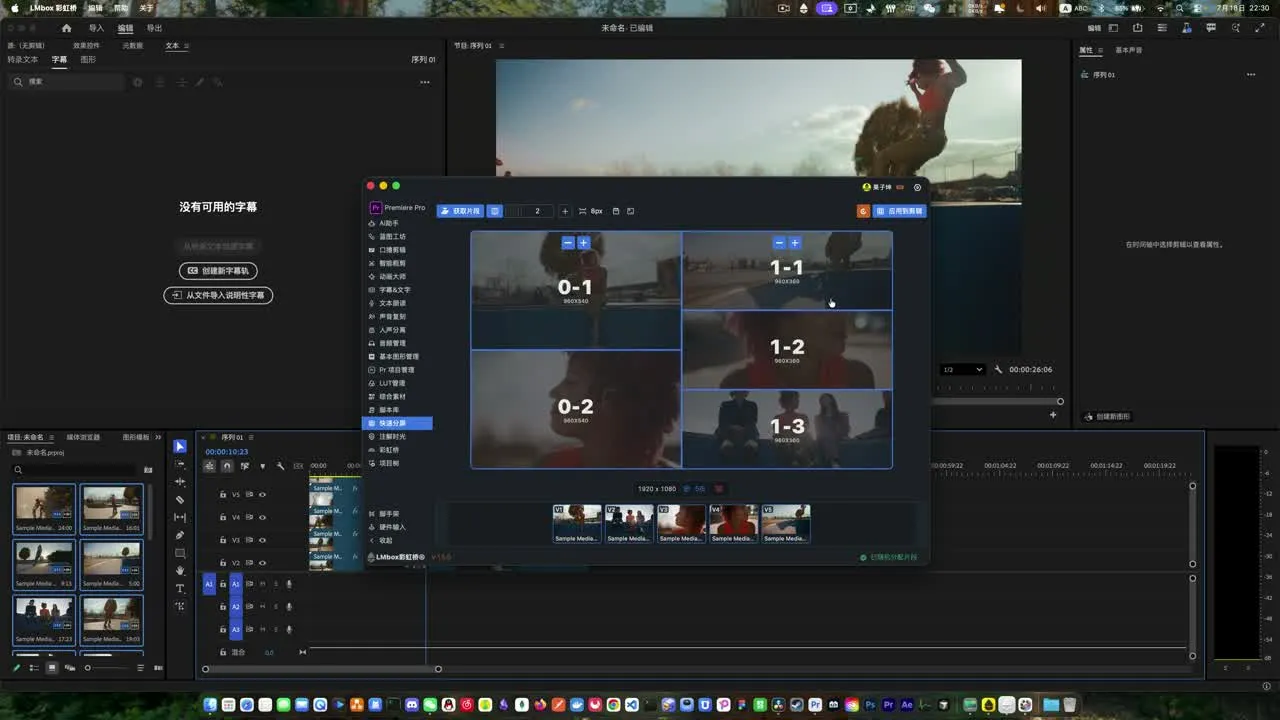Select the Hand tool
Image resolution: width=1280 pixels, height=720 pixels.
tap(180, 570)
